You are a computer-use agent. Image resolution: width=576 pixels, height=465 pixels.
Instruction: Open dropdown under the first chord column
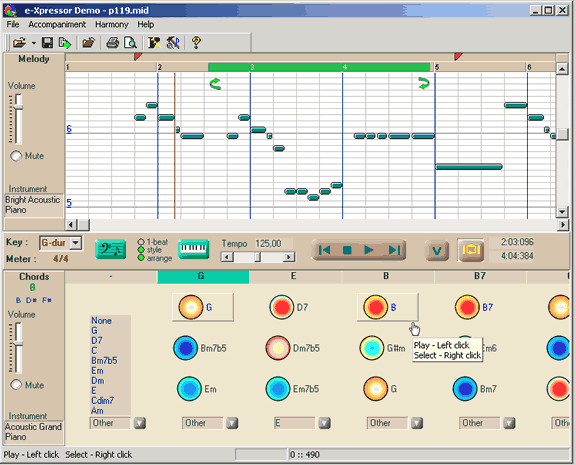(x=140, y=423)
